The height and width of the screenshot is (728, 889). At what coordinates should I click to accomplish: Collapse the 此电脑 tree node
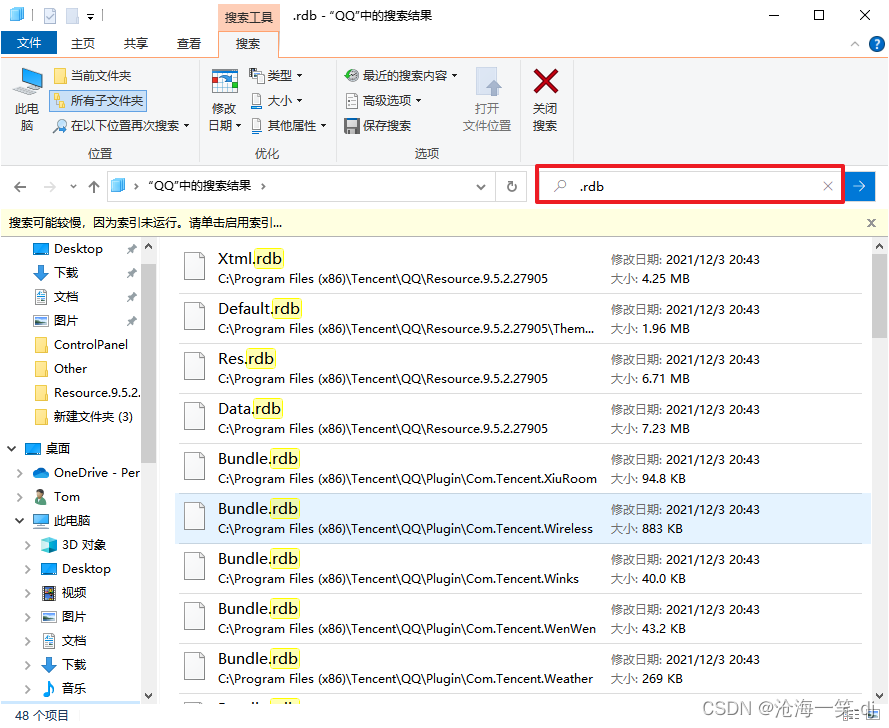20,521
